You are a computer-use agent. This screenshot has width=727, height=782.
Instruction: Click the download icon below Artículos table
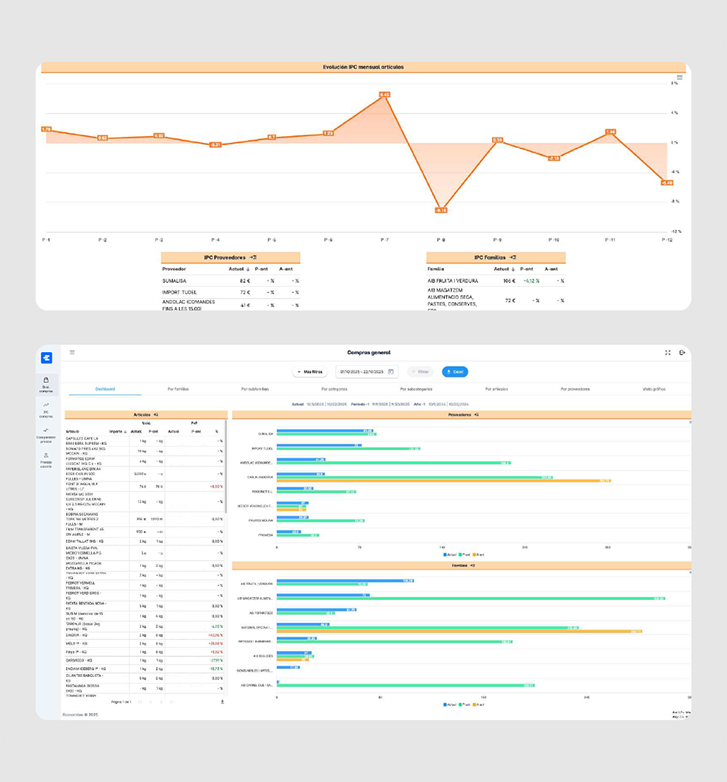[x=222, y=702]
